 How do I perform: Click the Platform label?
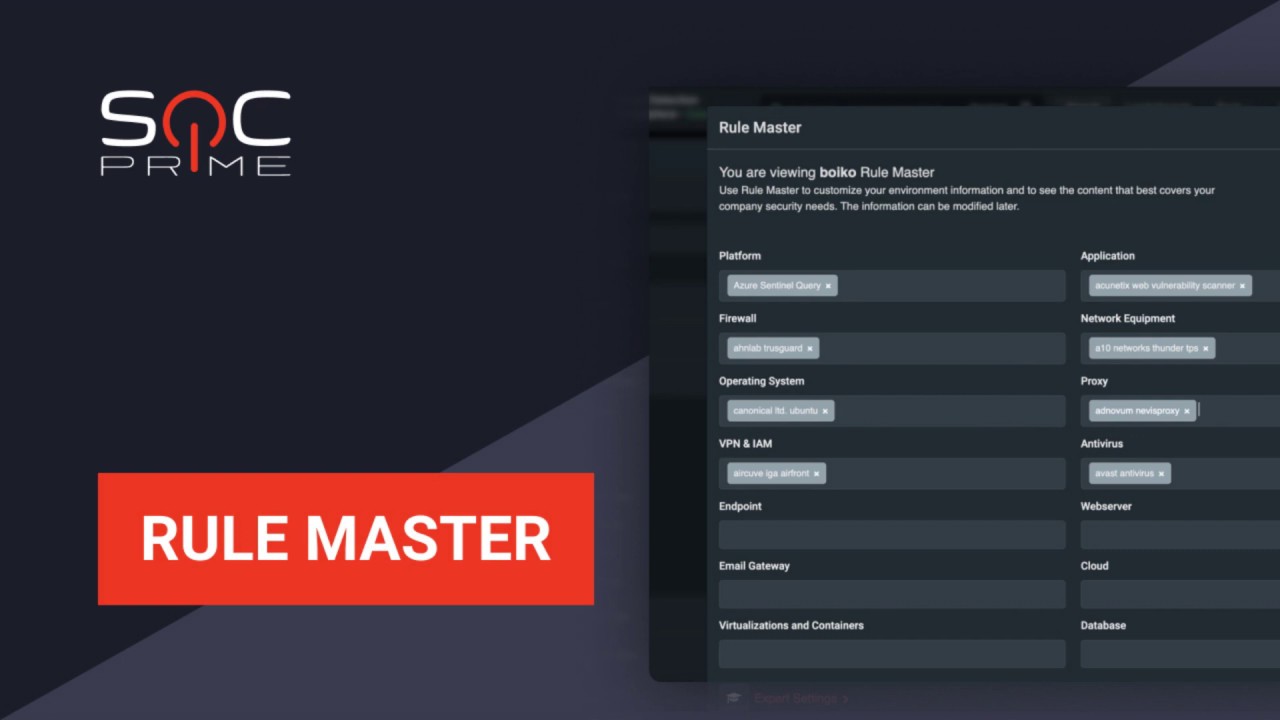click(740, 256)
